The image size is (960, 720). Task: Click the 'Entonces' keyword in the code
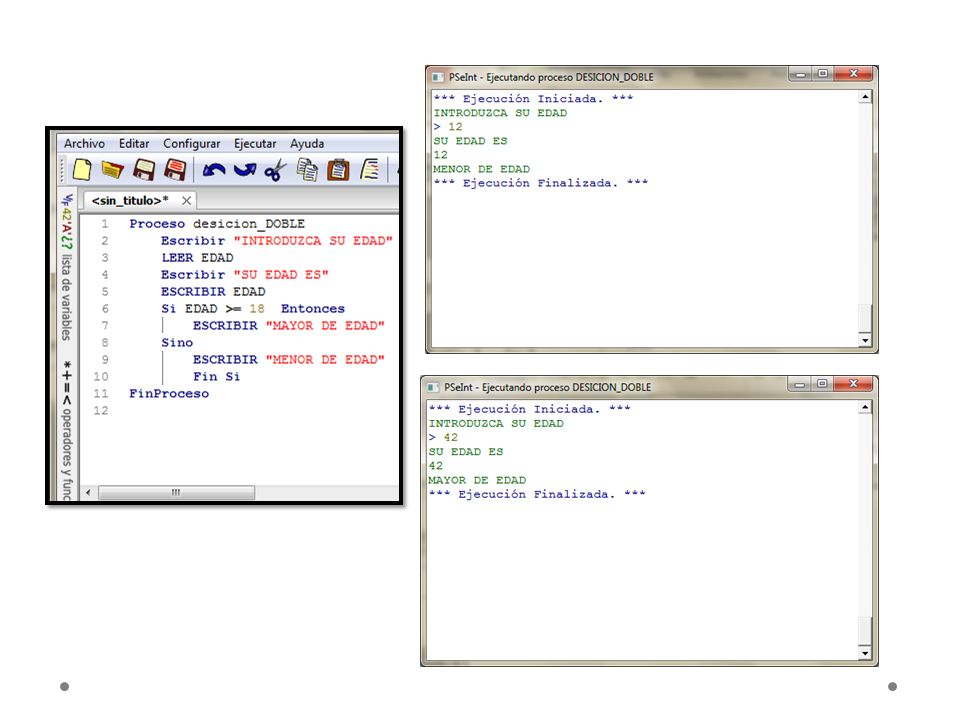point(313,309)
